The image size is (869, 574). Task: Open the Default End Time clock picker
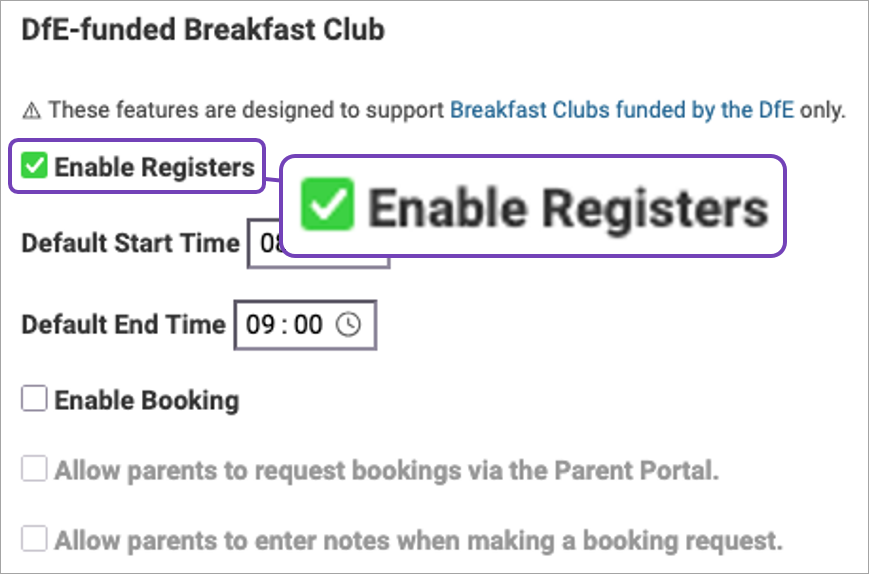tap(349, 325)
